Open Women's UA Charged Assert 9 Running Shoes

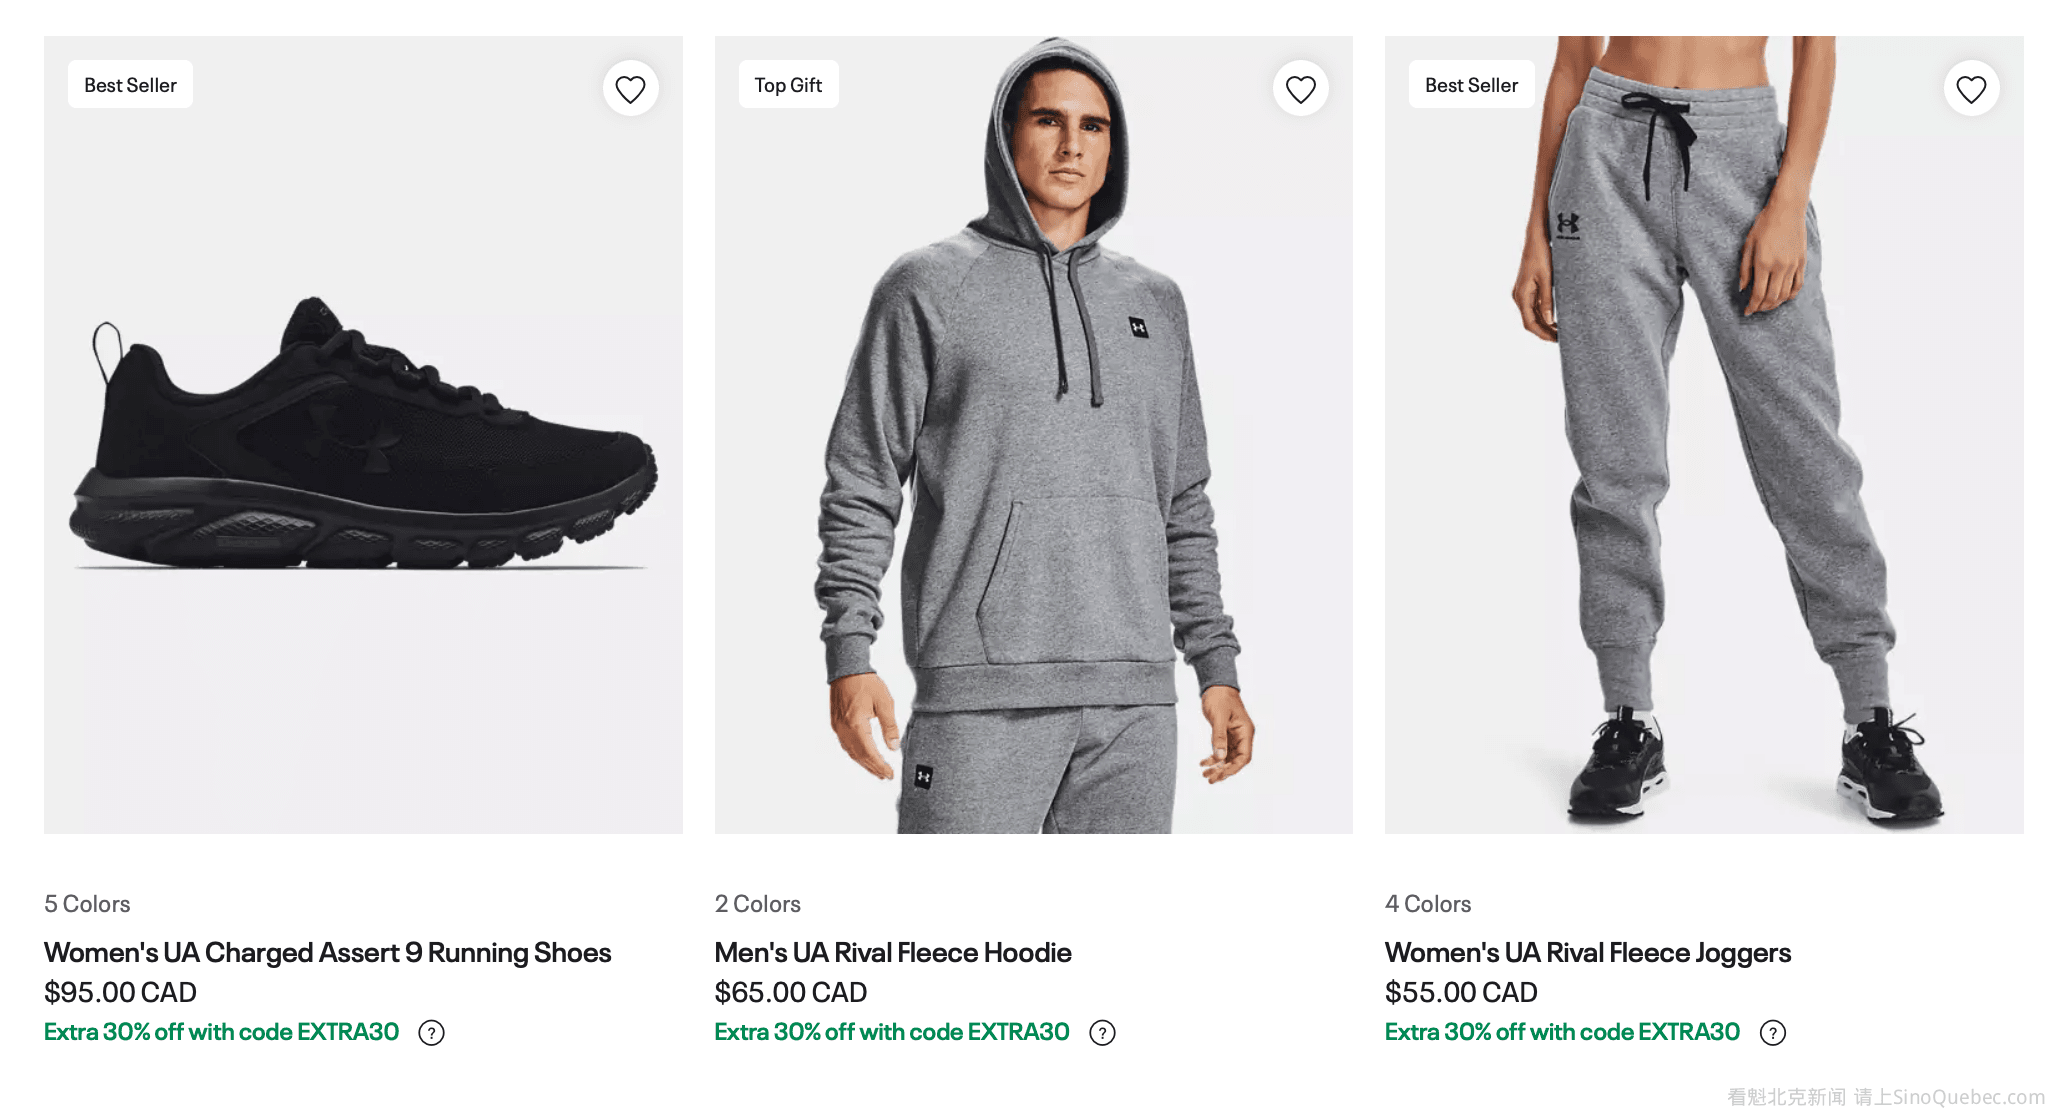[327, 952]
